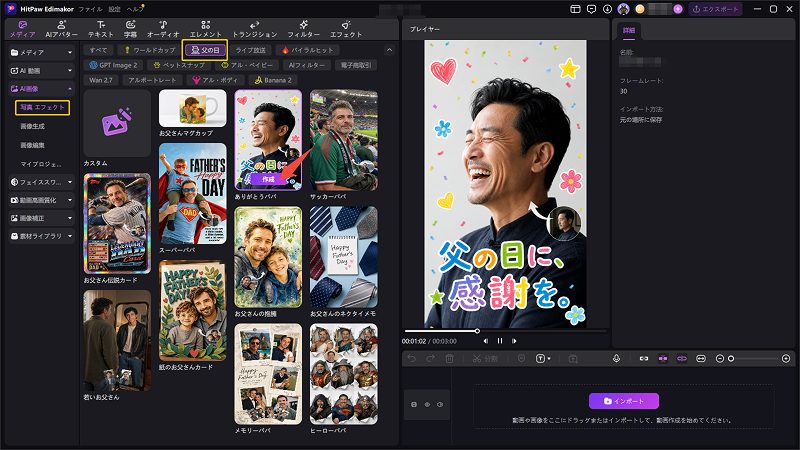Click the zoom-in plus icon on timeline

click(786, 359)
